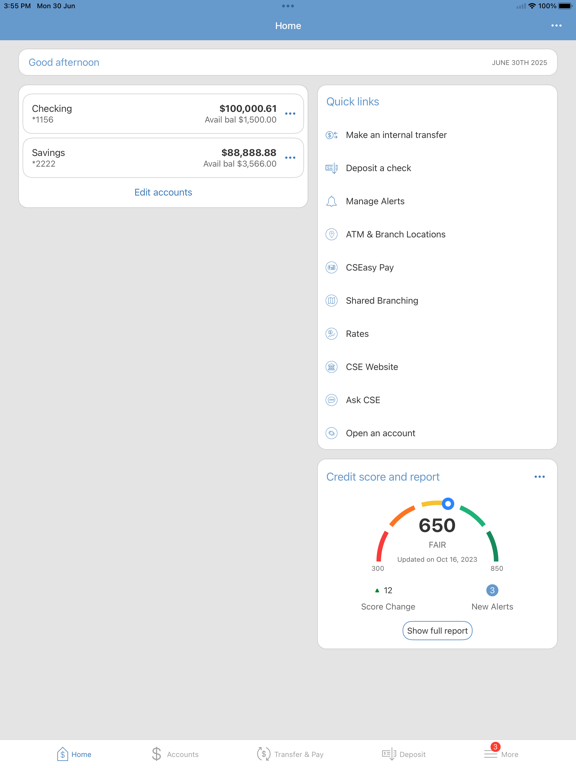The height and width of the screenshot is (768, 576).
Task: Tap the ATM & Branch Locations pin icon
Action: [332, 235]
